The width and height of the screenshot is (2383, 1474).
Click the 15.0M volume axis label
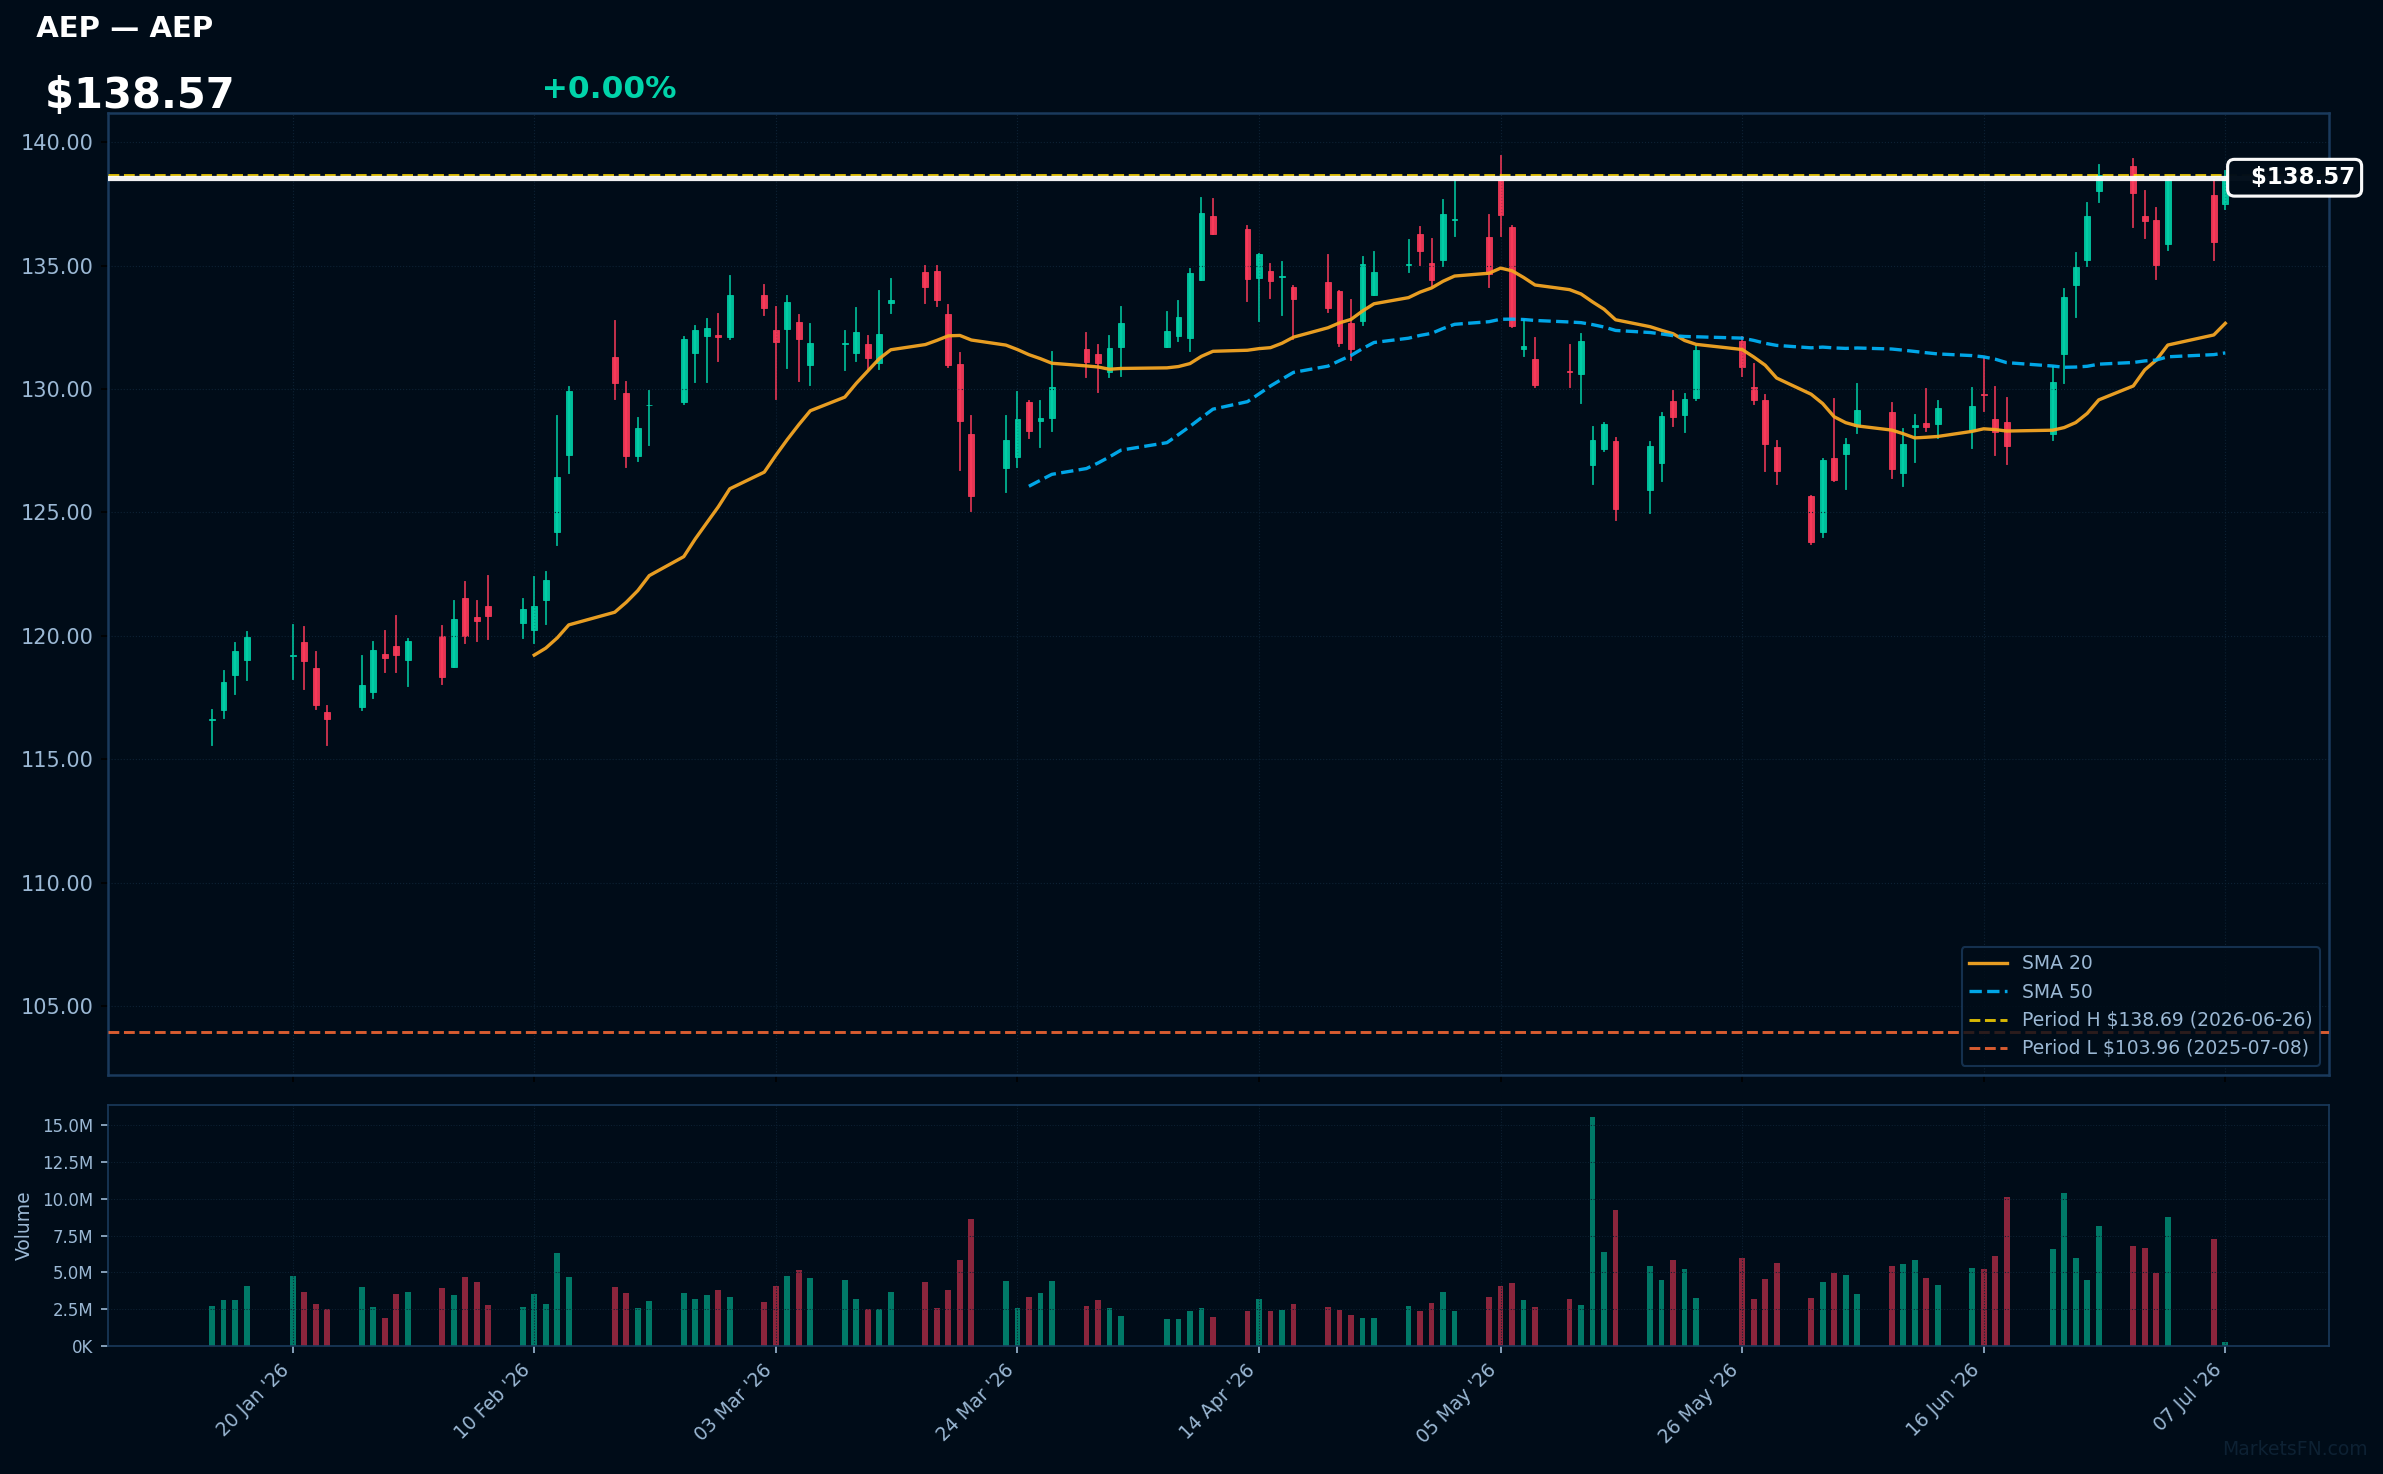68,1126
